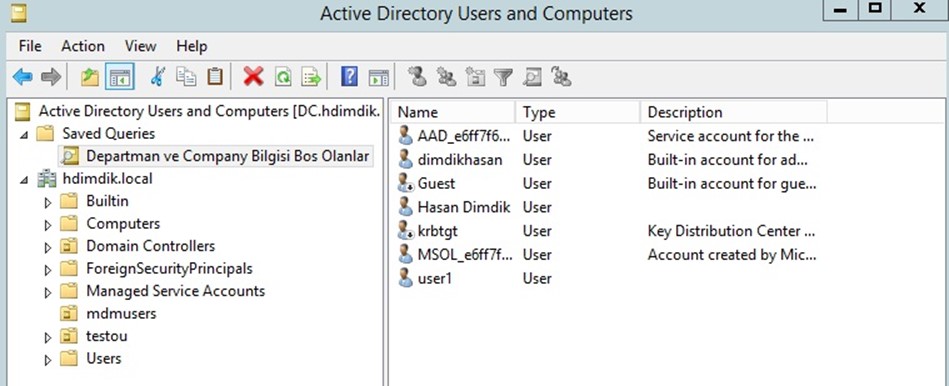Collapse the Saved Queries node arrow
Image resolution: width=949 pixels, height=386 pixels.
pos(24,134)
